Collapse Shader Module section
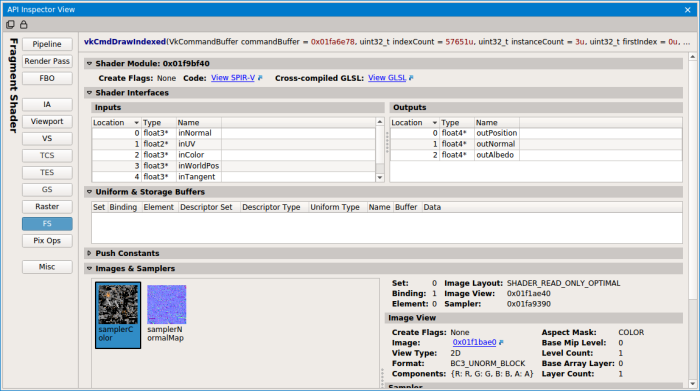Screen dimensions: 700x391 tap(89, 64)
